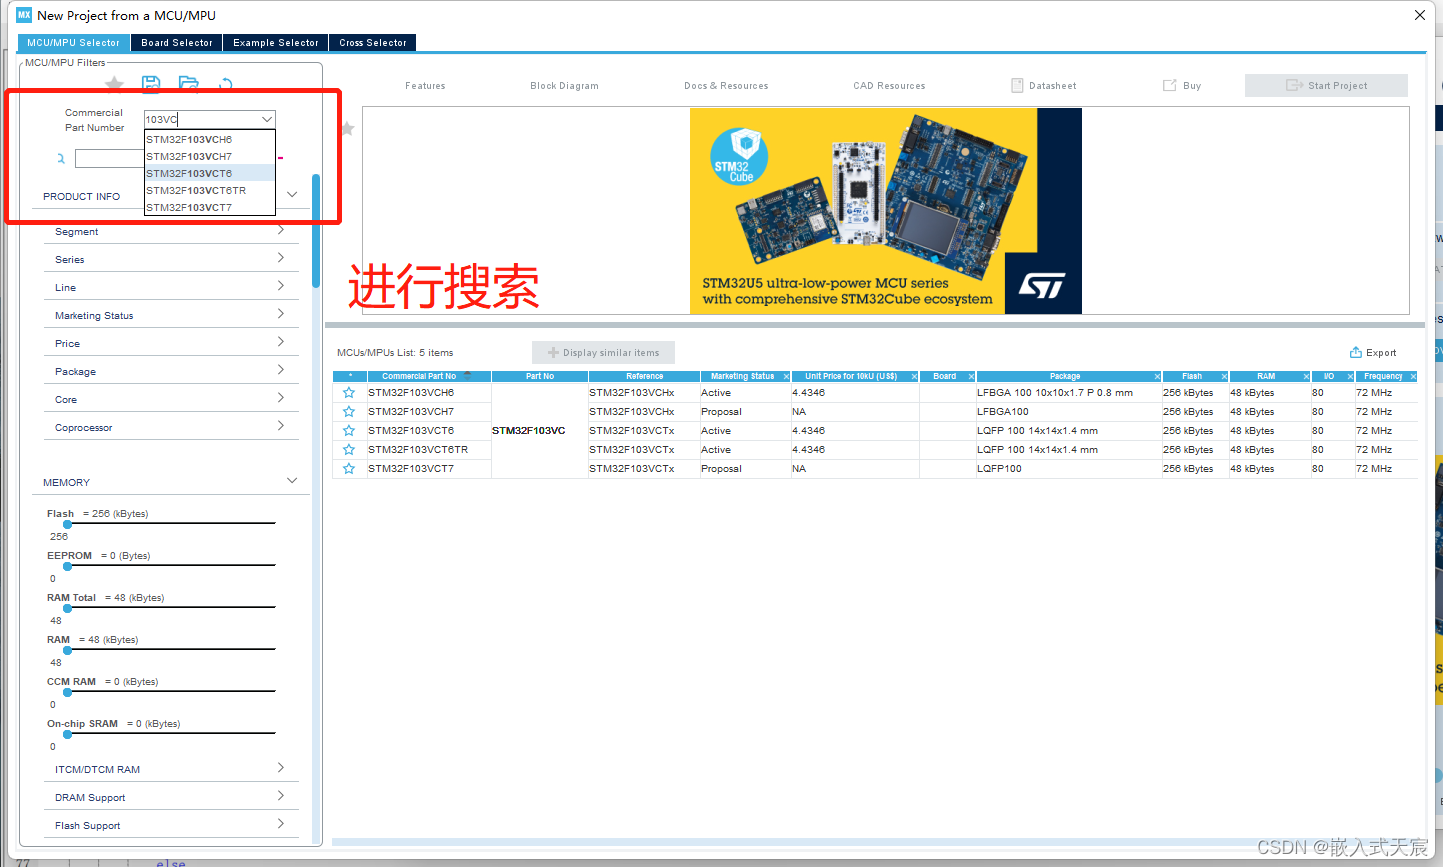Star the STM32F103VCT6TR row as favorite
The width and height of the screenshot is (1443, 867).
point(349,450)
